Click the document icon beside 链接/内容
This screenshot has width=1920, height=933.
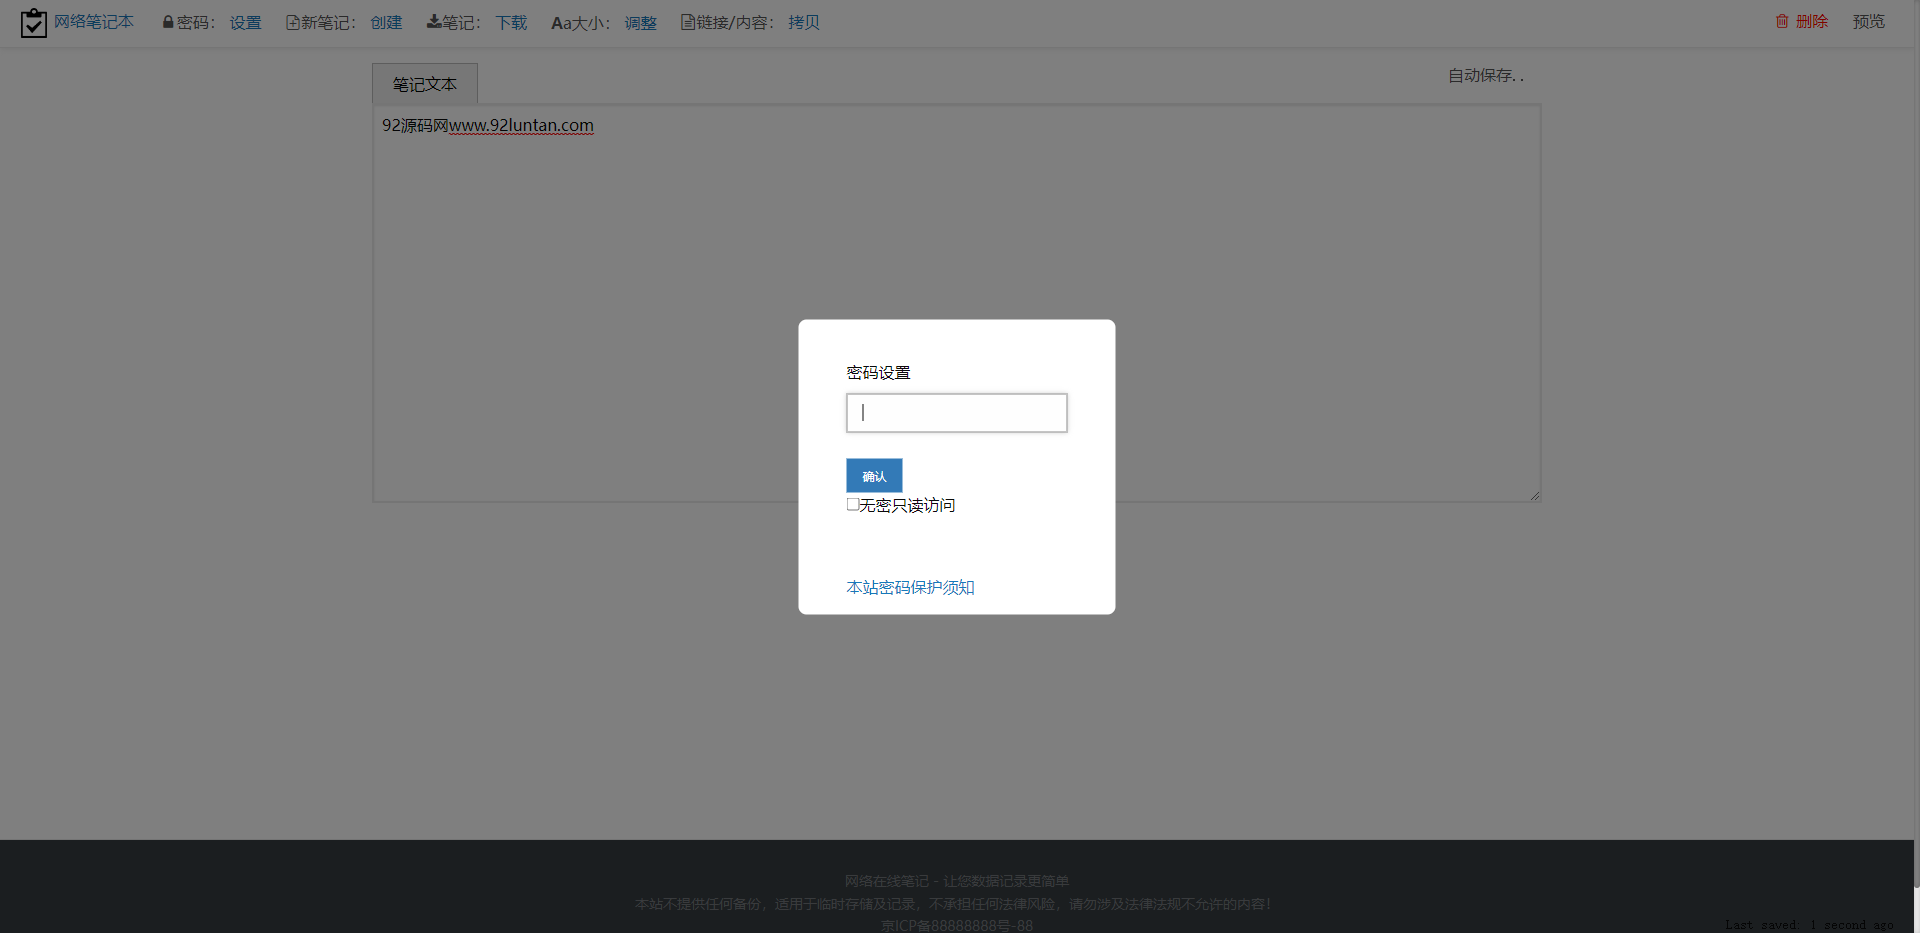click(x=687, y=22)
